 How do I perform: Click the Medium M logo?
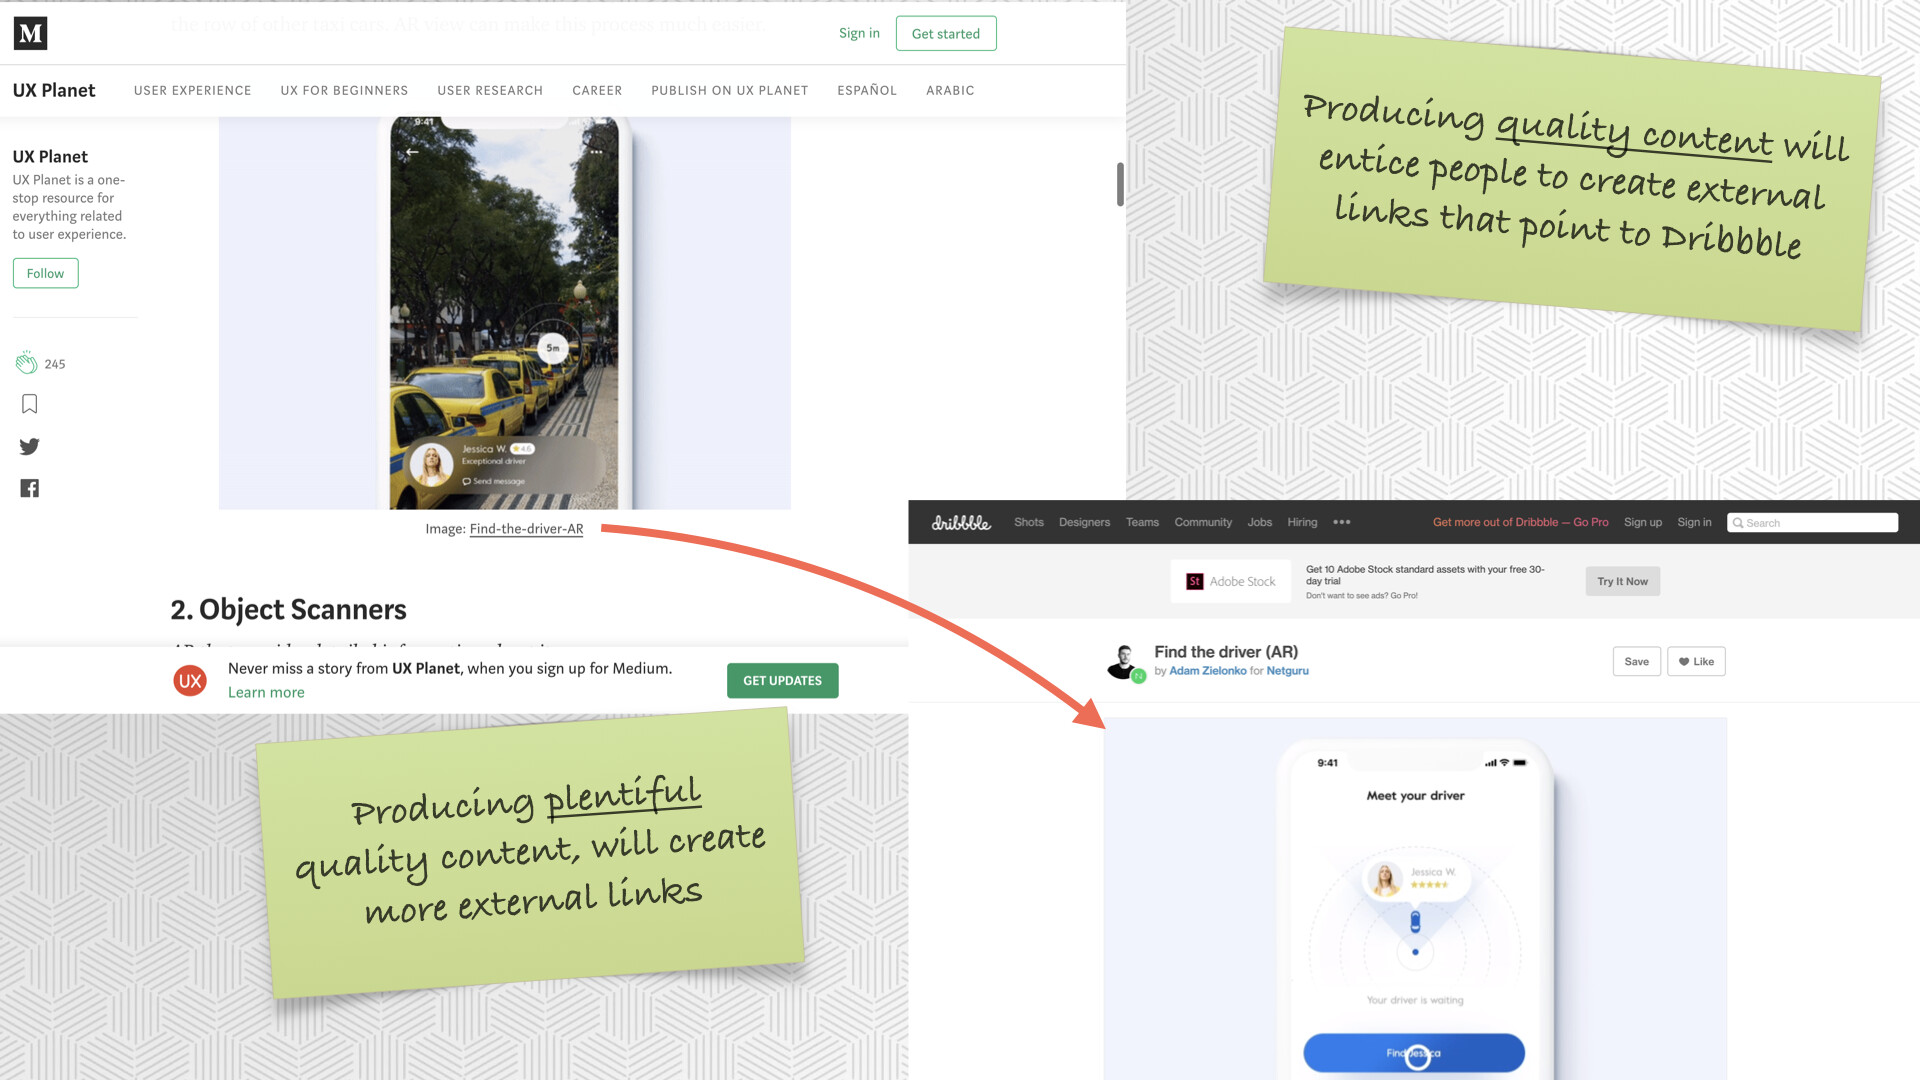tap(30, 33)
